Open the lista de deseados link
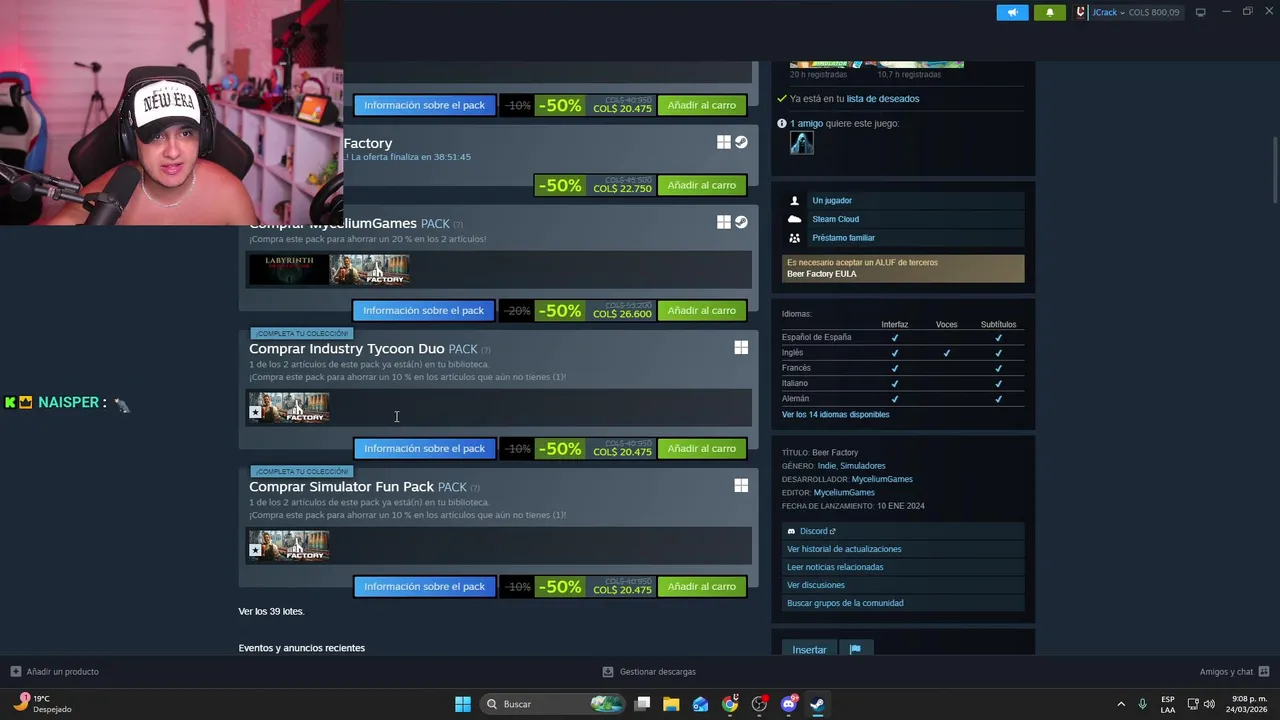The height and width of the screenshot is (720, 1280). click(x=883, y=98)
